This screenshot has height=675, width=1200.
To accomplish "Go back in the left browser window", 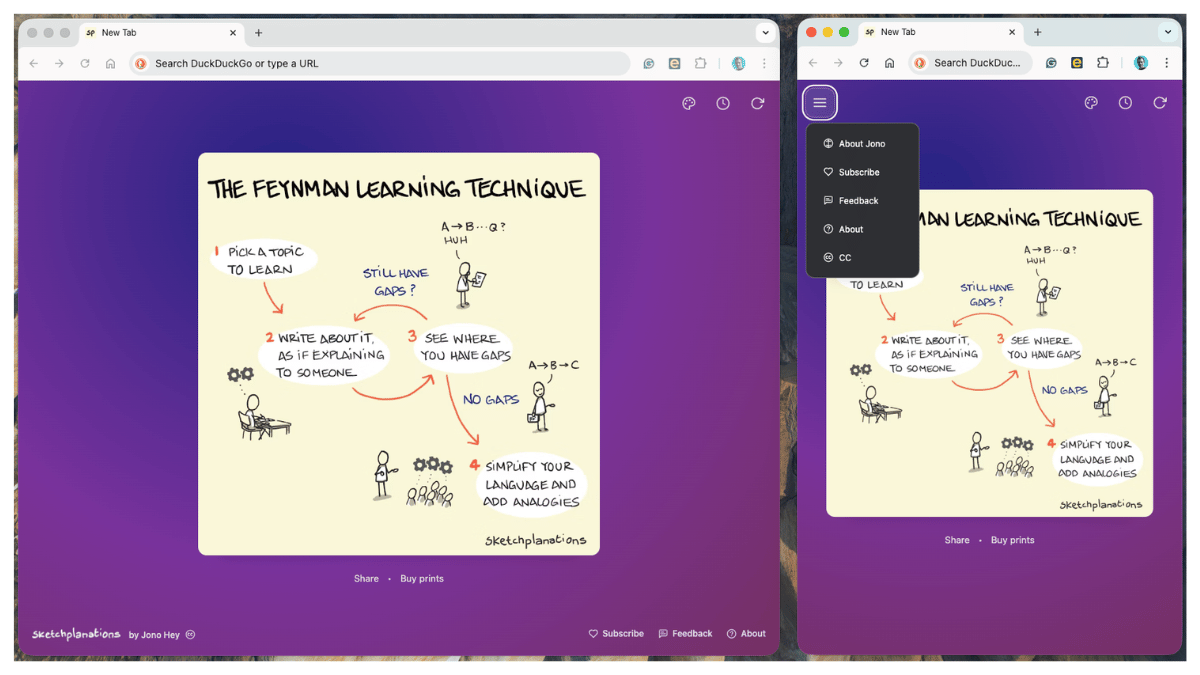I will point(33,63).
